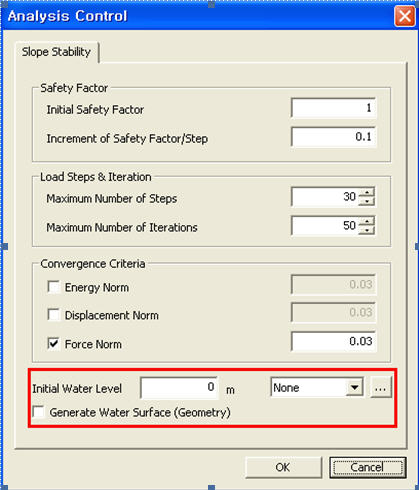
Task: Click the Increment of Safety Factor/Step field
Action: (333, 137)
